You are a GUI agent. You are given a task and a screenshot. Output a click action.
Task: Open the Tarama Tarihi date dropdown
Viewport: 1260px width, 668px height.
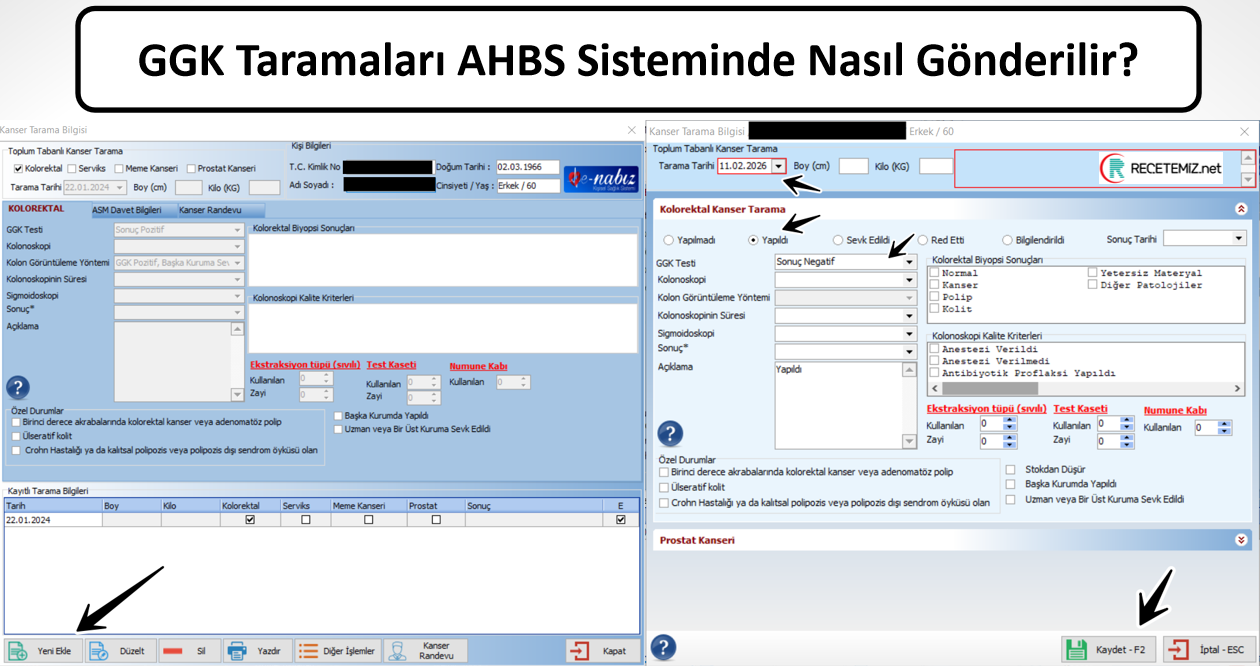pyautogui.click(x=777, y=166)
